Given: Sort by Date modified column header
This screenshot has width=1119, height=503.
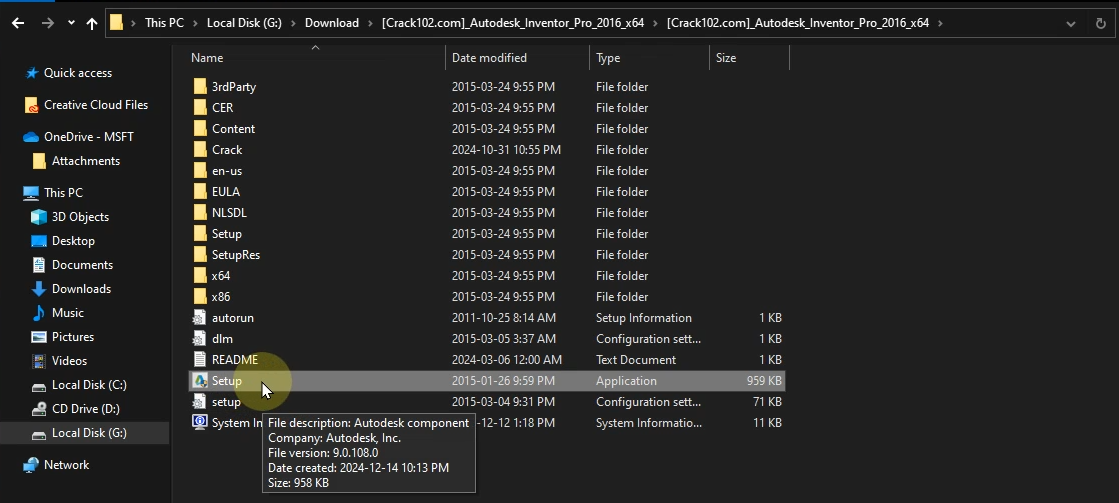Looking at the screenshot, I should (x=489, y=58).
